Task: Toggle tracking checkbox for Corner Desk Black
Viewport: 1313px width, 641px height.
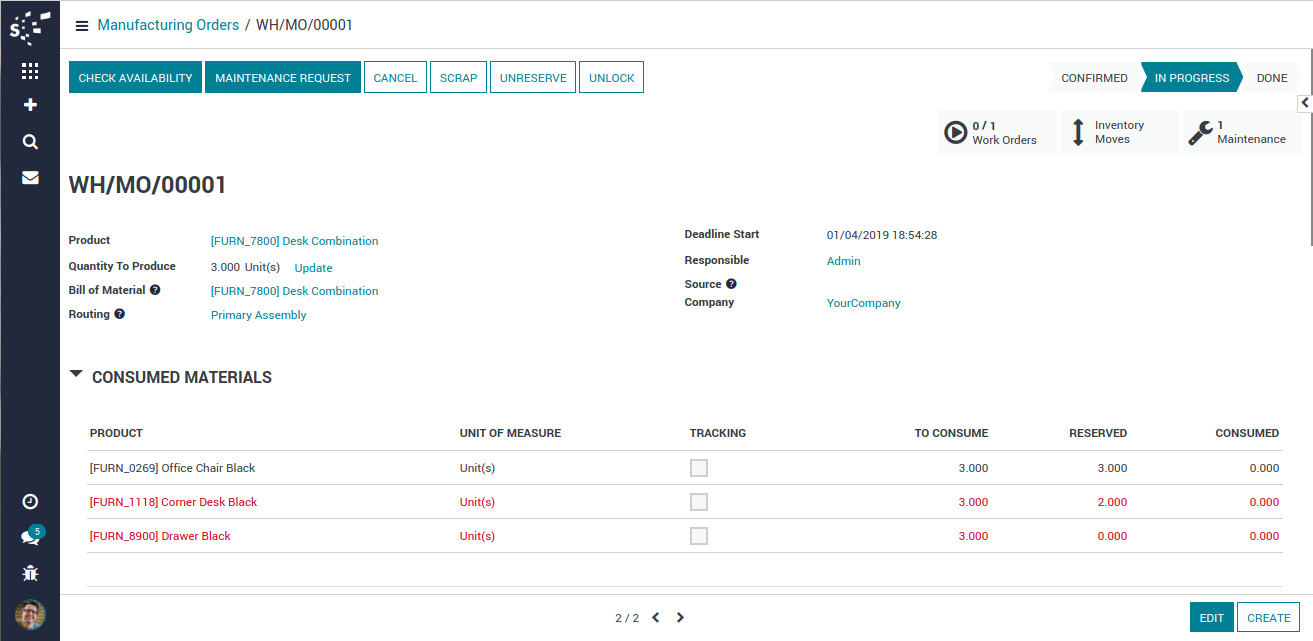Action: tap(699, 502)
